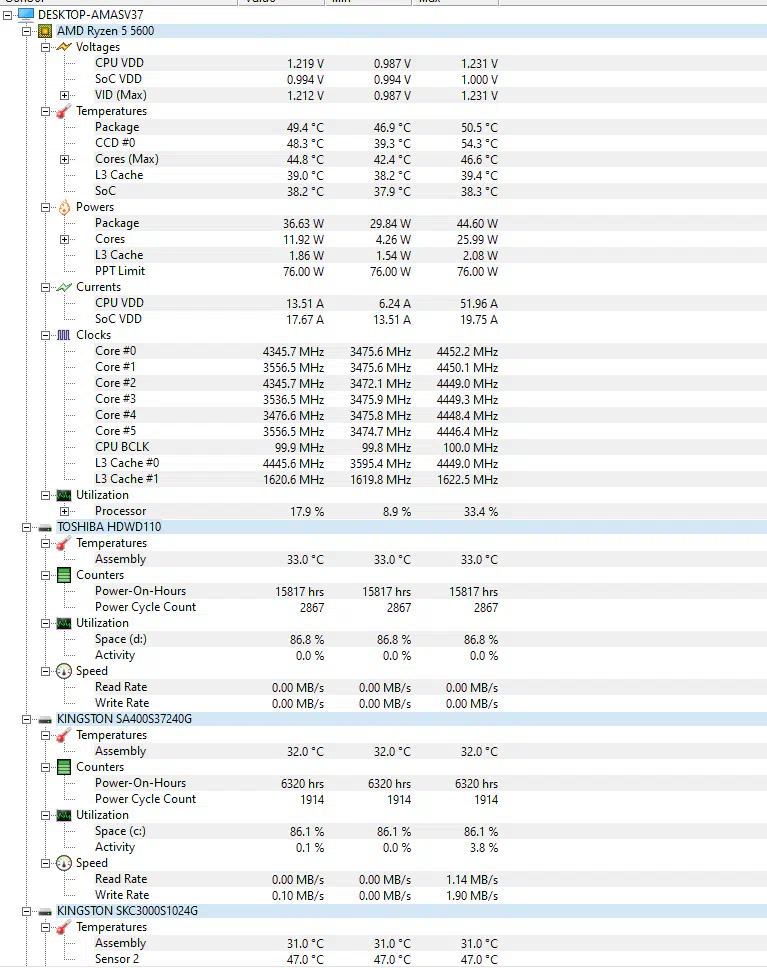The width and height of the screenshot is (767, 968).
Task: Click the thermometer icon under KINGSTON SKC3000S1024G
Action: pyautogui.click(x=64, y=927)
